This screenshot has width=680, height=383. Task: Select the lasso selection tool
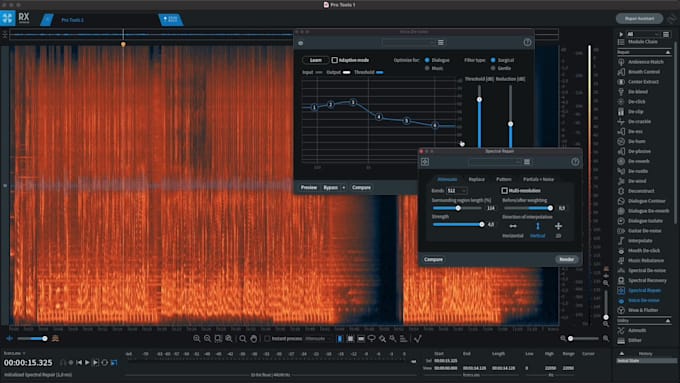372,339
